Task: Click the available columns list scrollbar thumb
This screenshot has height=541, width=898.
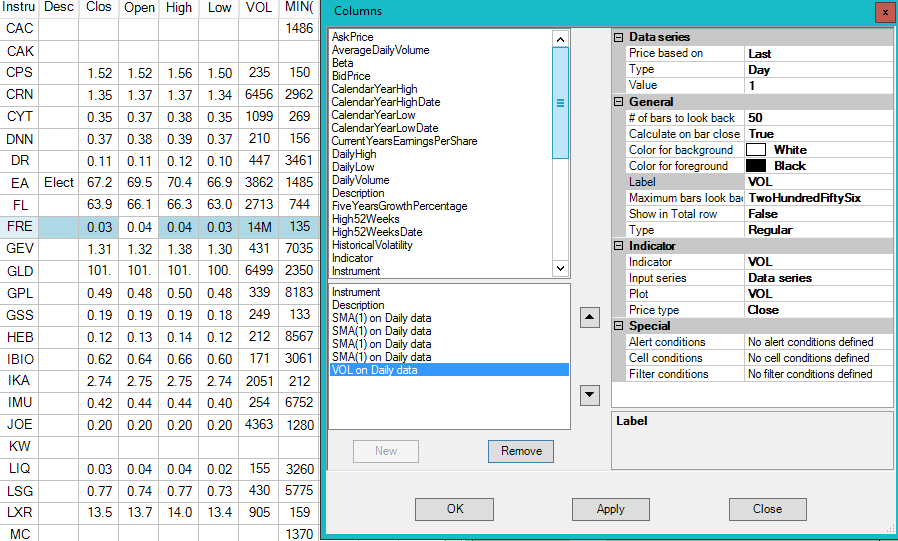Action: click(560, 103)
